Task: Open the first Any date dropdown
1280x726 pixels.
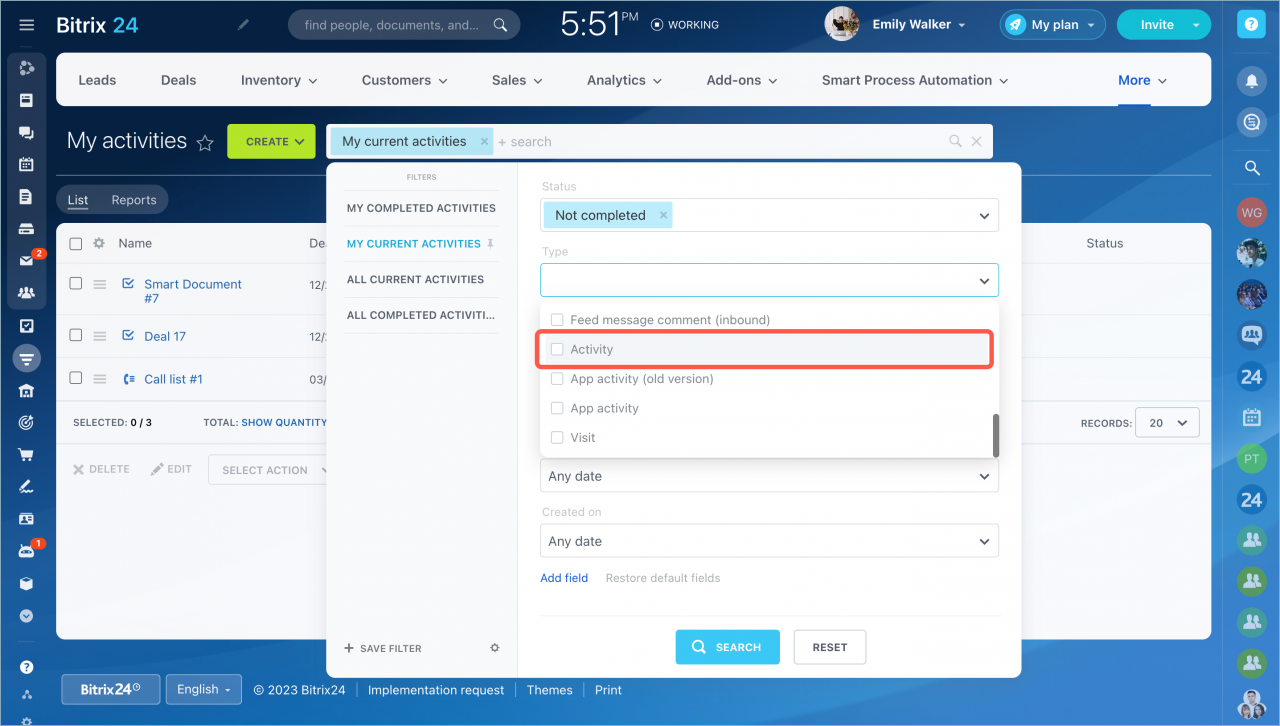Action: [769, 476]
